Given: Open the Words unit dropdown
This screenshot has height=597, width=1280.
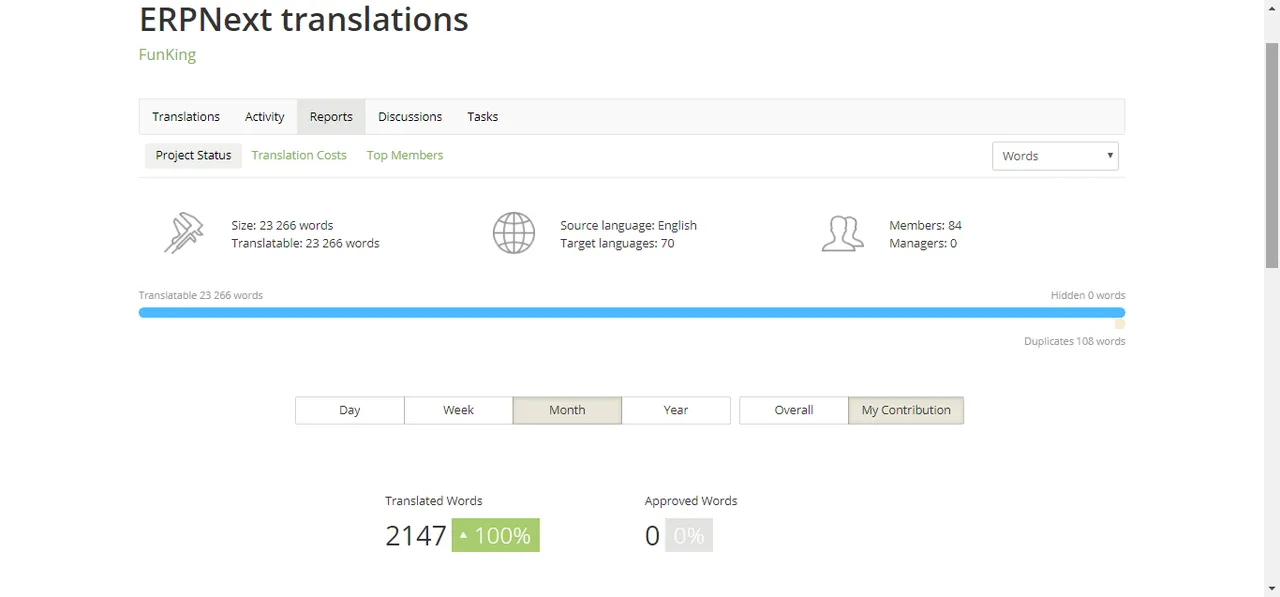Looking at the screenshot, I should 1055,156.
